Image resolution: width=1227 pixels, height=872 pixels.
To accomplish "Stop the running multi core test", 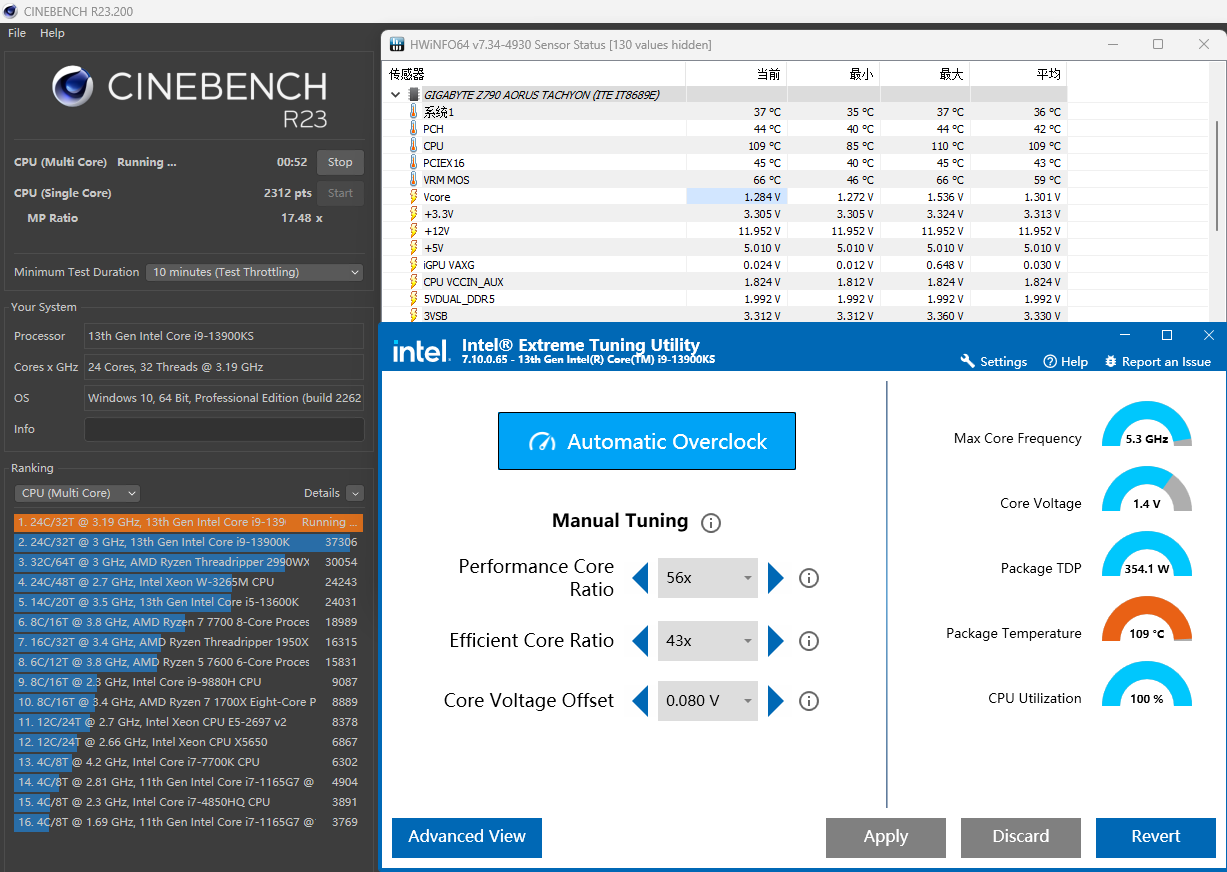I will pos(340,162).
